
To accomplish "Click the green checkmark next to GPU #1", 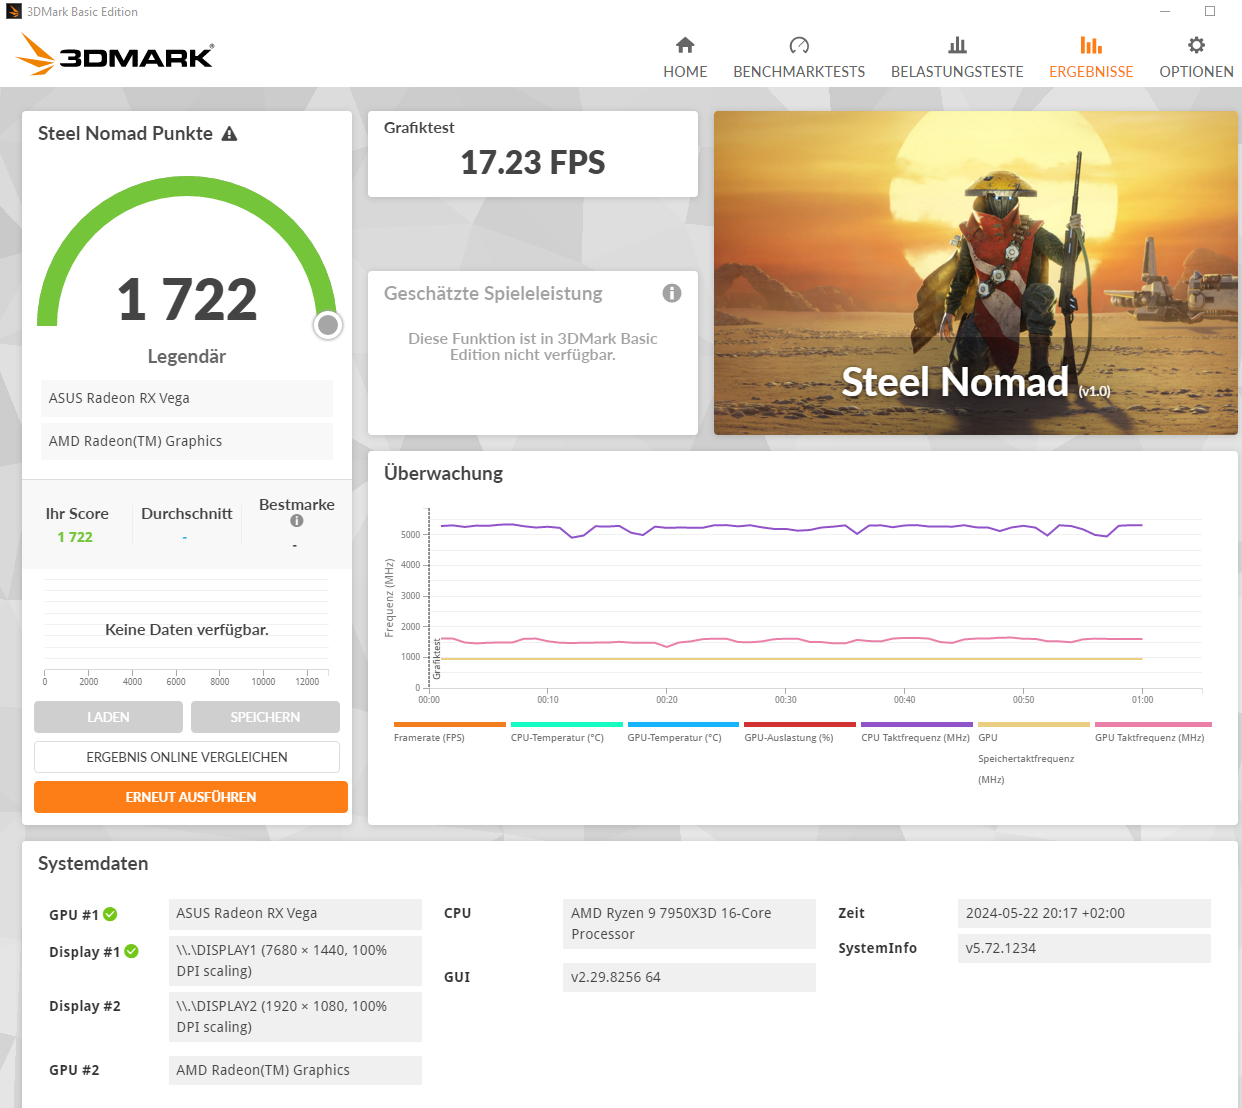I will (110, 914).
